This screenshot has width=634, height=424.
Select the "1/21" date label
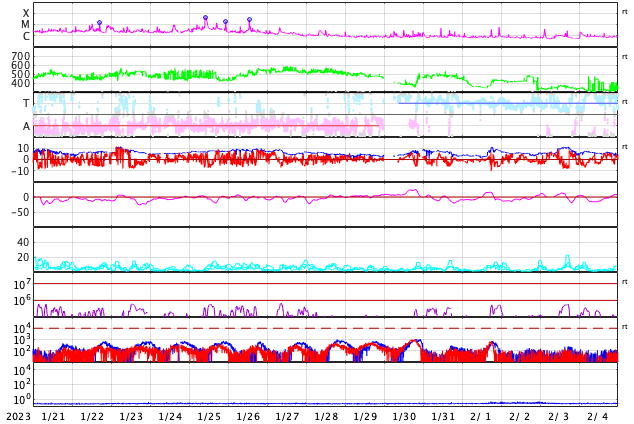53,417
